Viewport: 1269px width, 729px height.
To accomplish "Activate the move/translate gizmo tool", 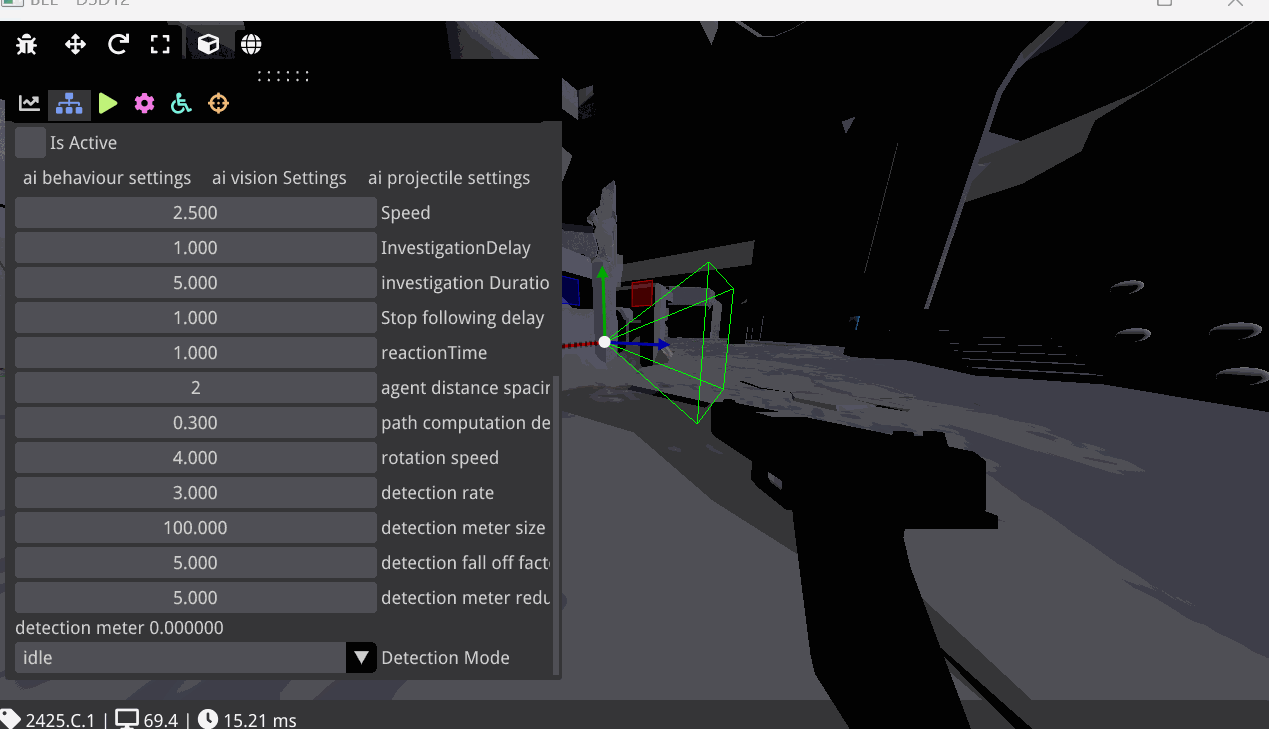I will [75, 44].
